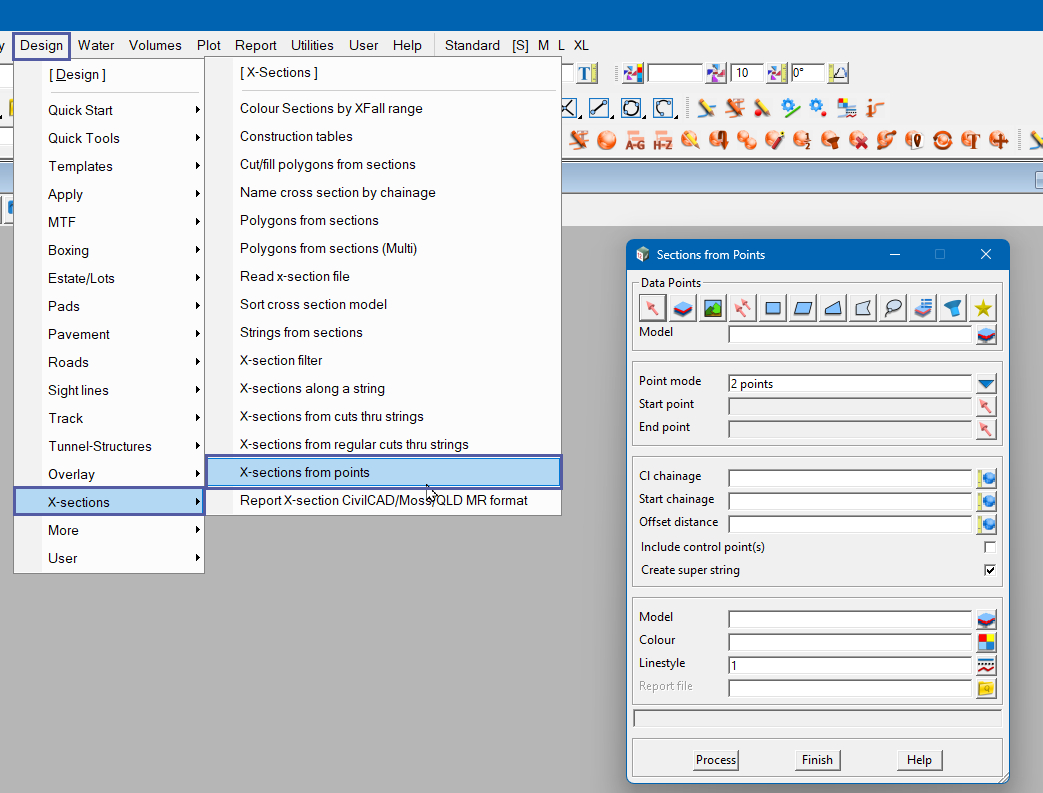Select the lasso data source icon

(894, 308)
